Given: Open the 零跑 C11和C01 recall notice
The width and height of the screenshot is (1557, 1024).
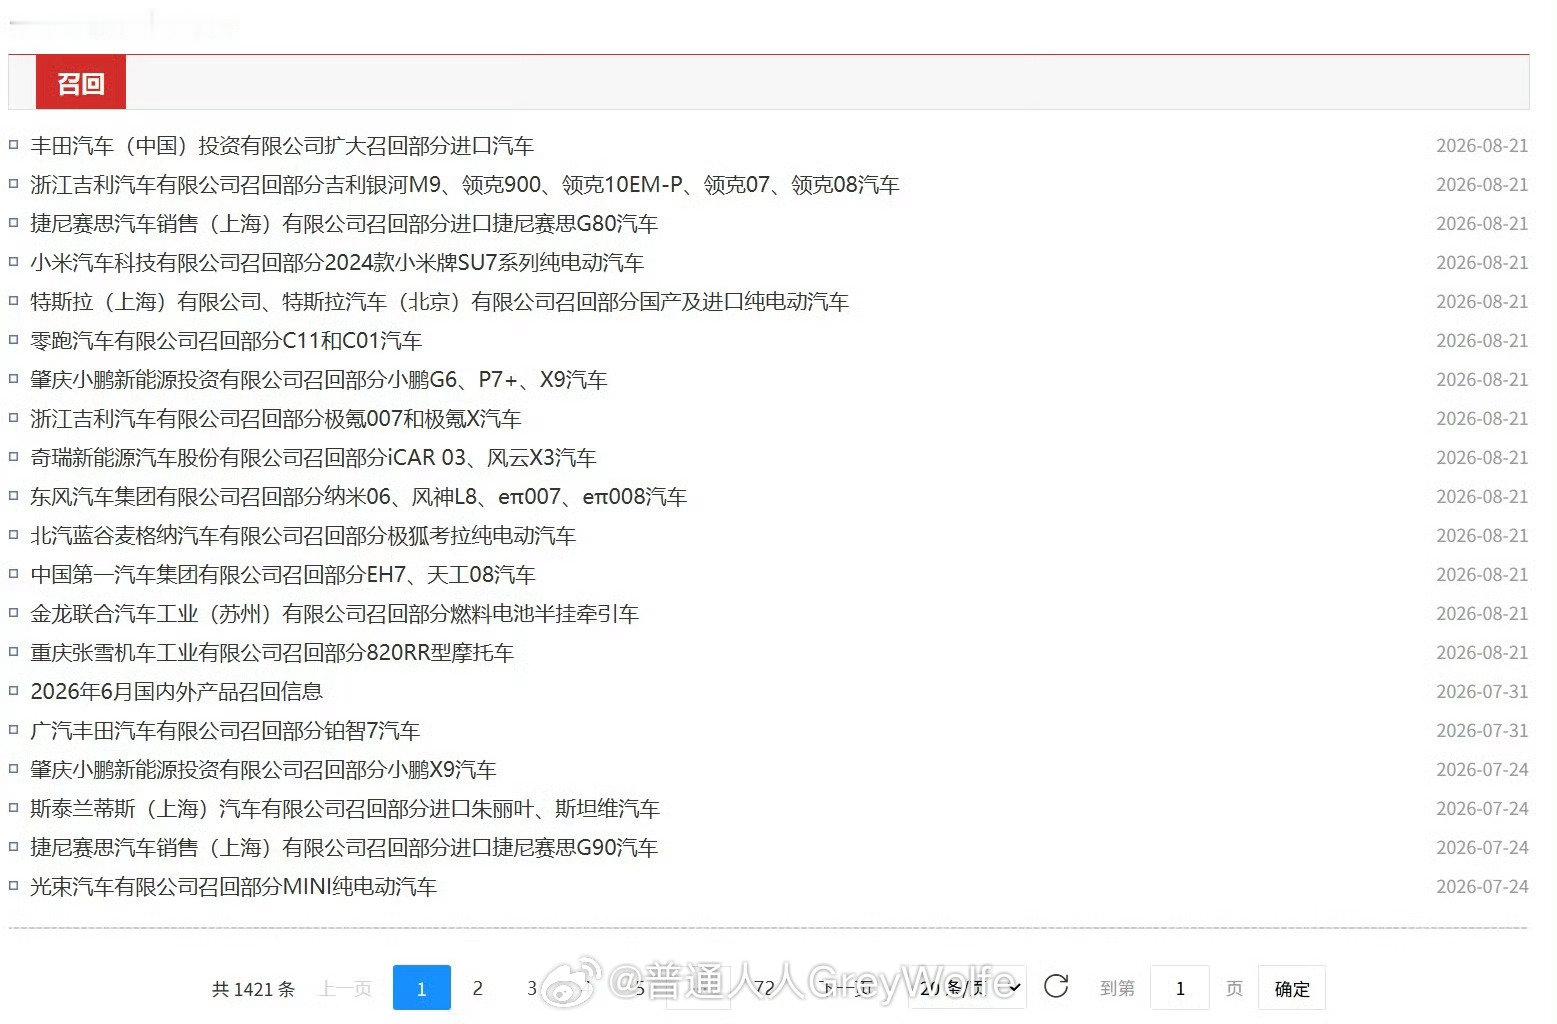Looking at the screenshot, I should pyautogui.click(x=226, y=341).
